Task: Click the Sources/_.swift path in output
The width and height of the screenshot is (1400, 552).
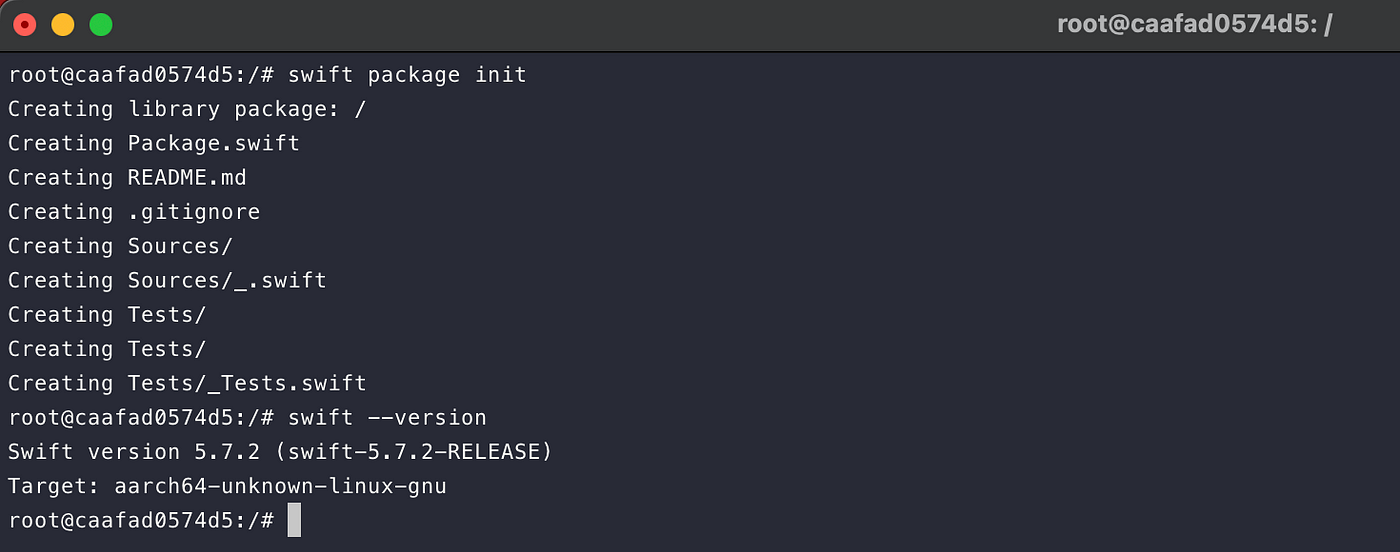Action: (227, 280)
